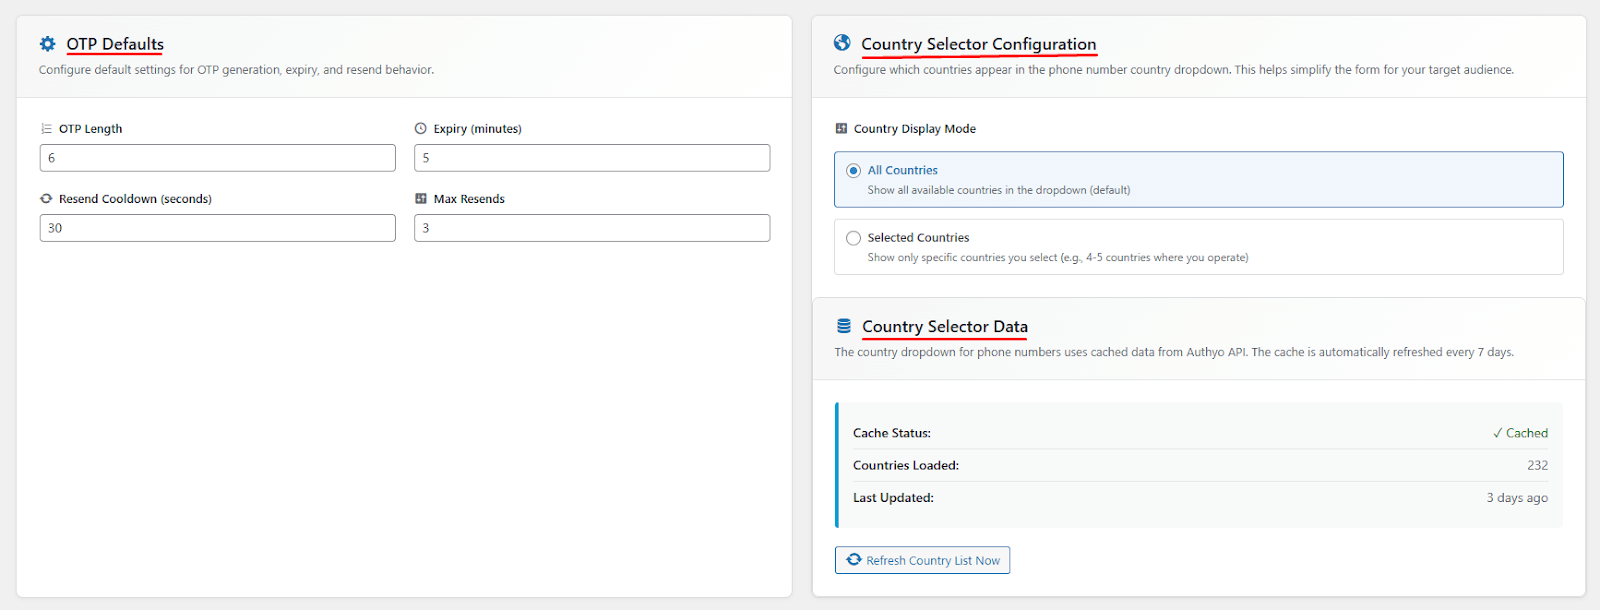
Task: Click the 'OTP Length' label text
Action: [90, 129]
